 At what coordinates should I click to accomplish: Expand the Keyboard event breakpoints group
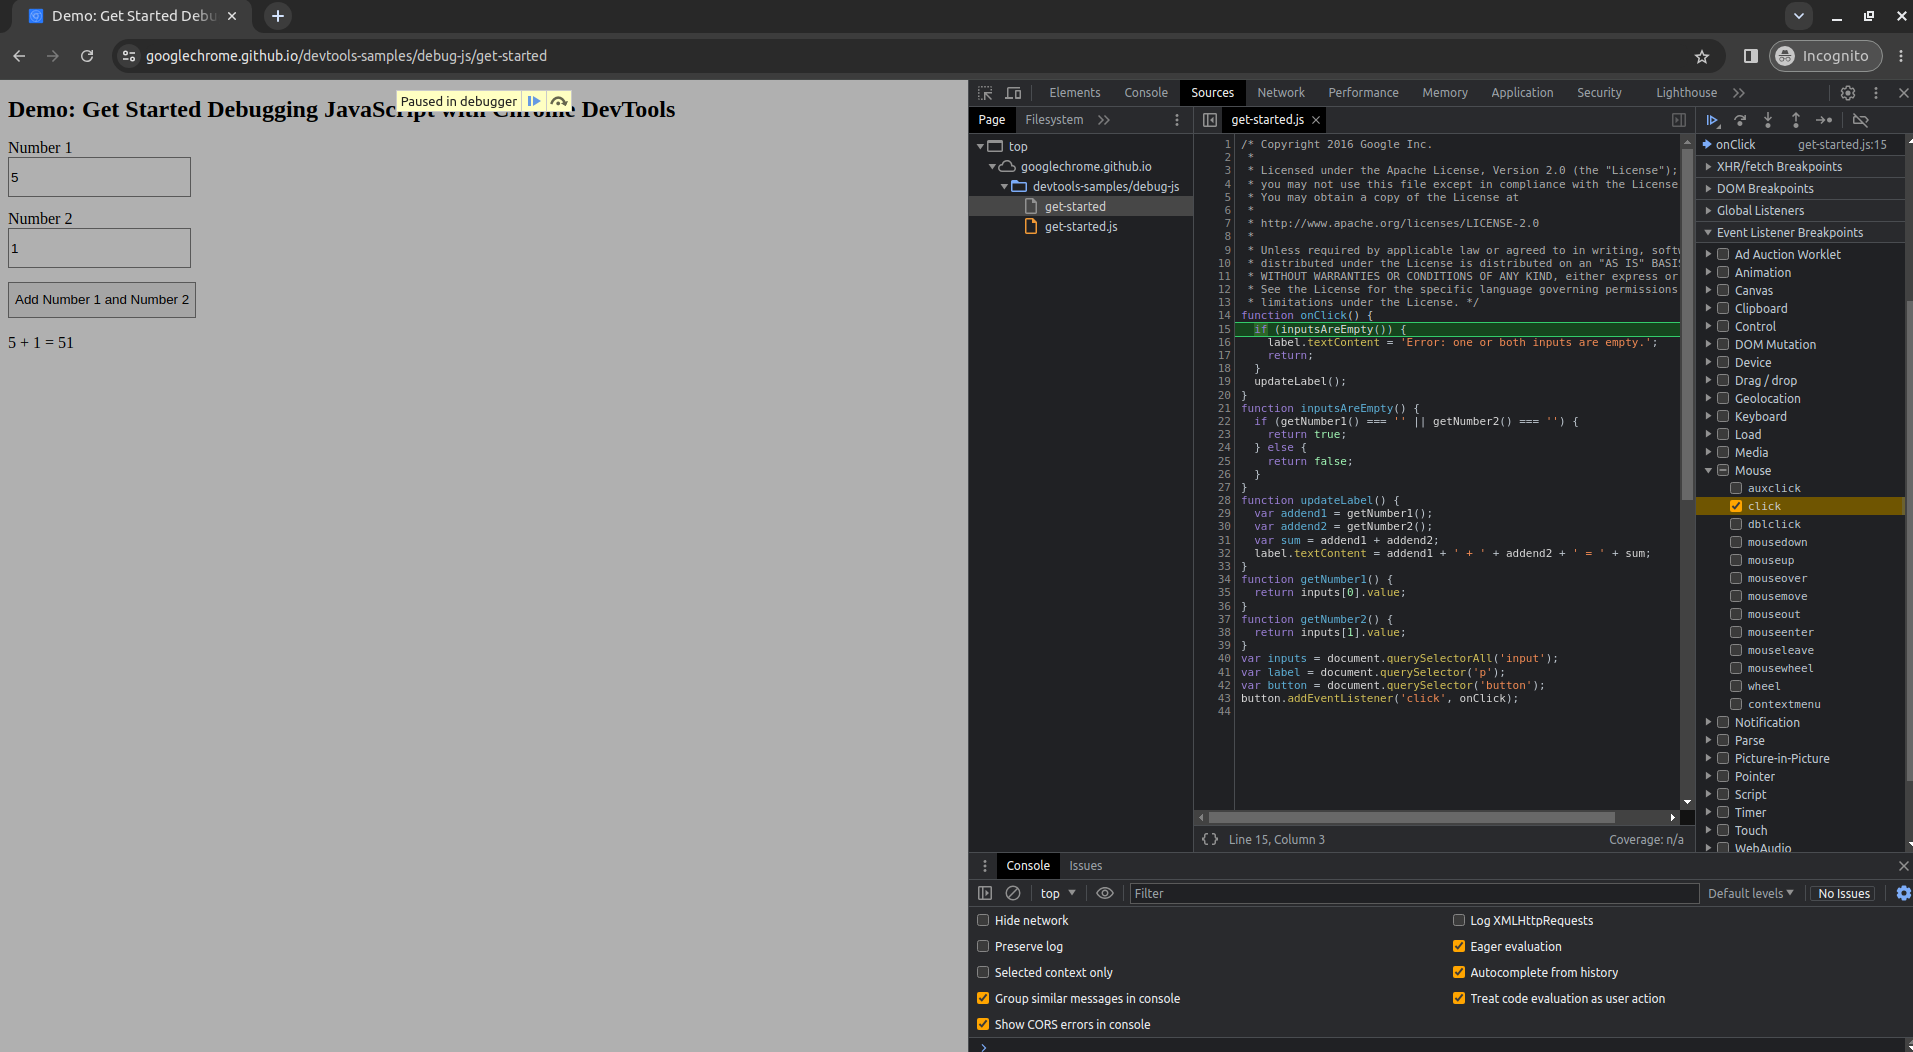pos(1708,416)
